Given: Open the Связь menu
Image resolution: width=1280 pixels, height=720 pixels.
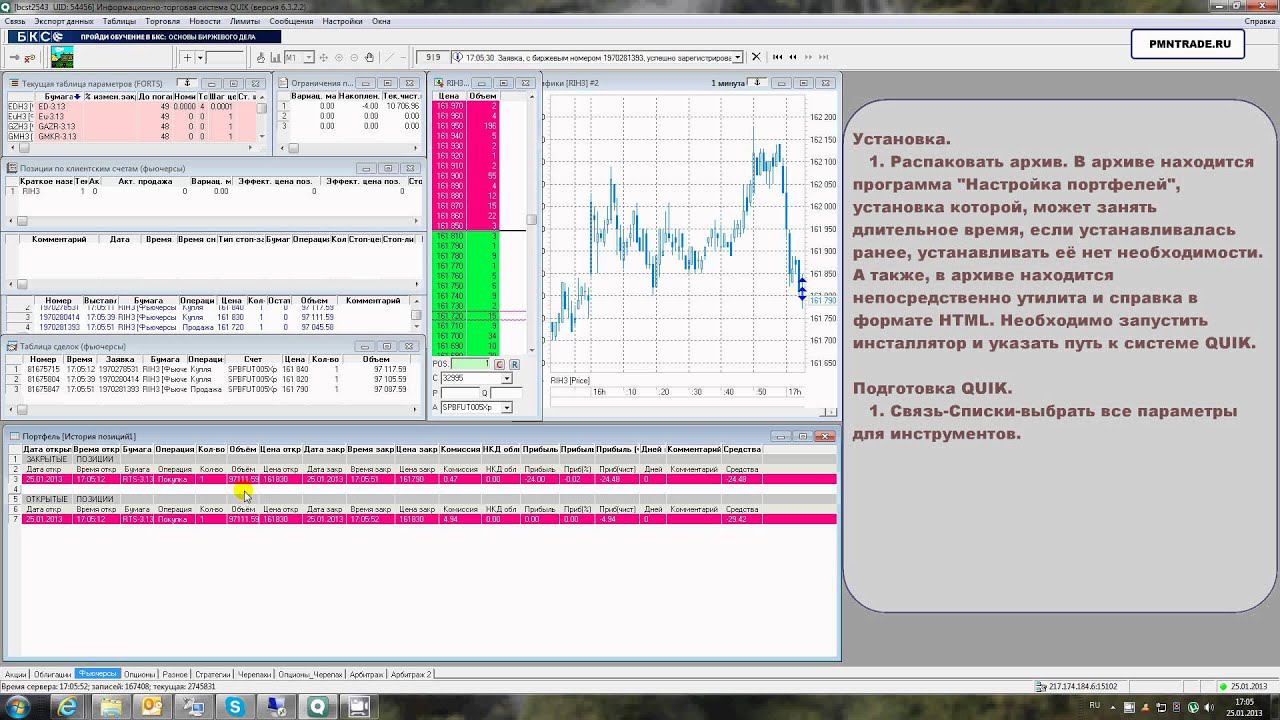Looking at the screenshot, I should [x=15, y=21].
